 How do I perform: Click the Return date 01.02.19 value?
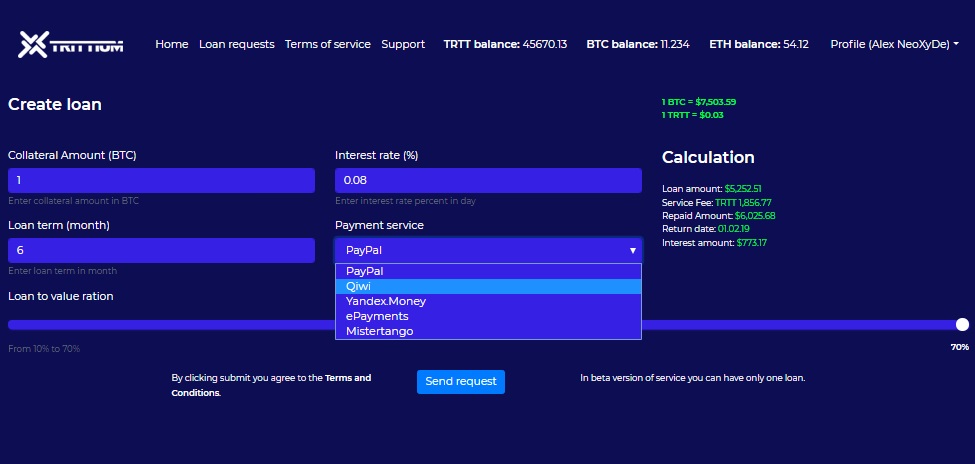pos(733,229)
